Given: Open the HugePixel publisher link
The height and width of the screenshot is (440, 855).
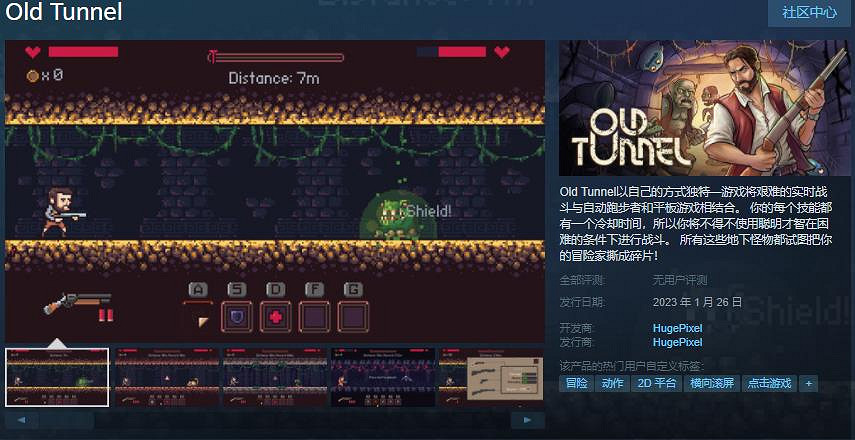Looking at the screenshot, I should coord(677,342).
